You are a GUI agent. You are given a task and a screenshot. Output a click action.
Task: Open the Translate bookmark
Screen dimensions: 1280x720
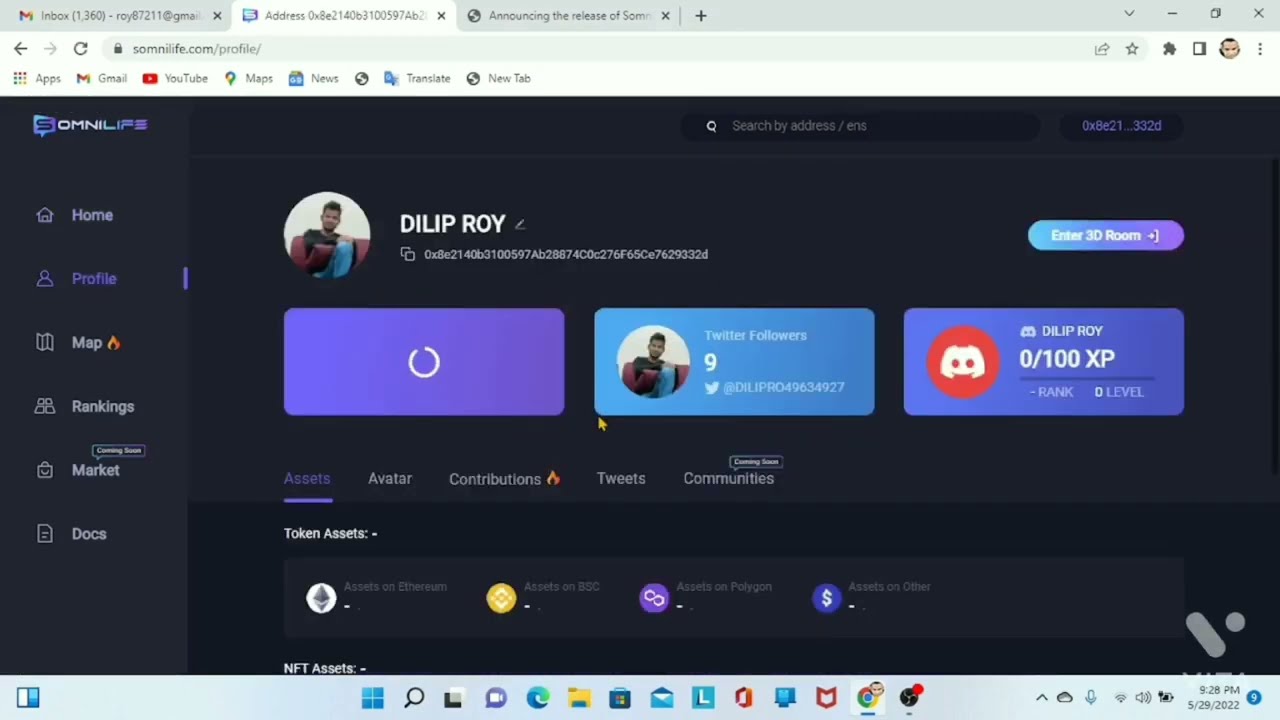(417, 78)
